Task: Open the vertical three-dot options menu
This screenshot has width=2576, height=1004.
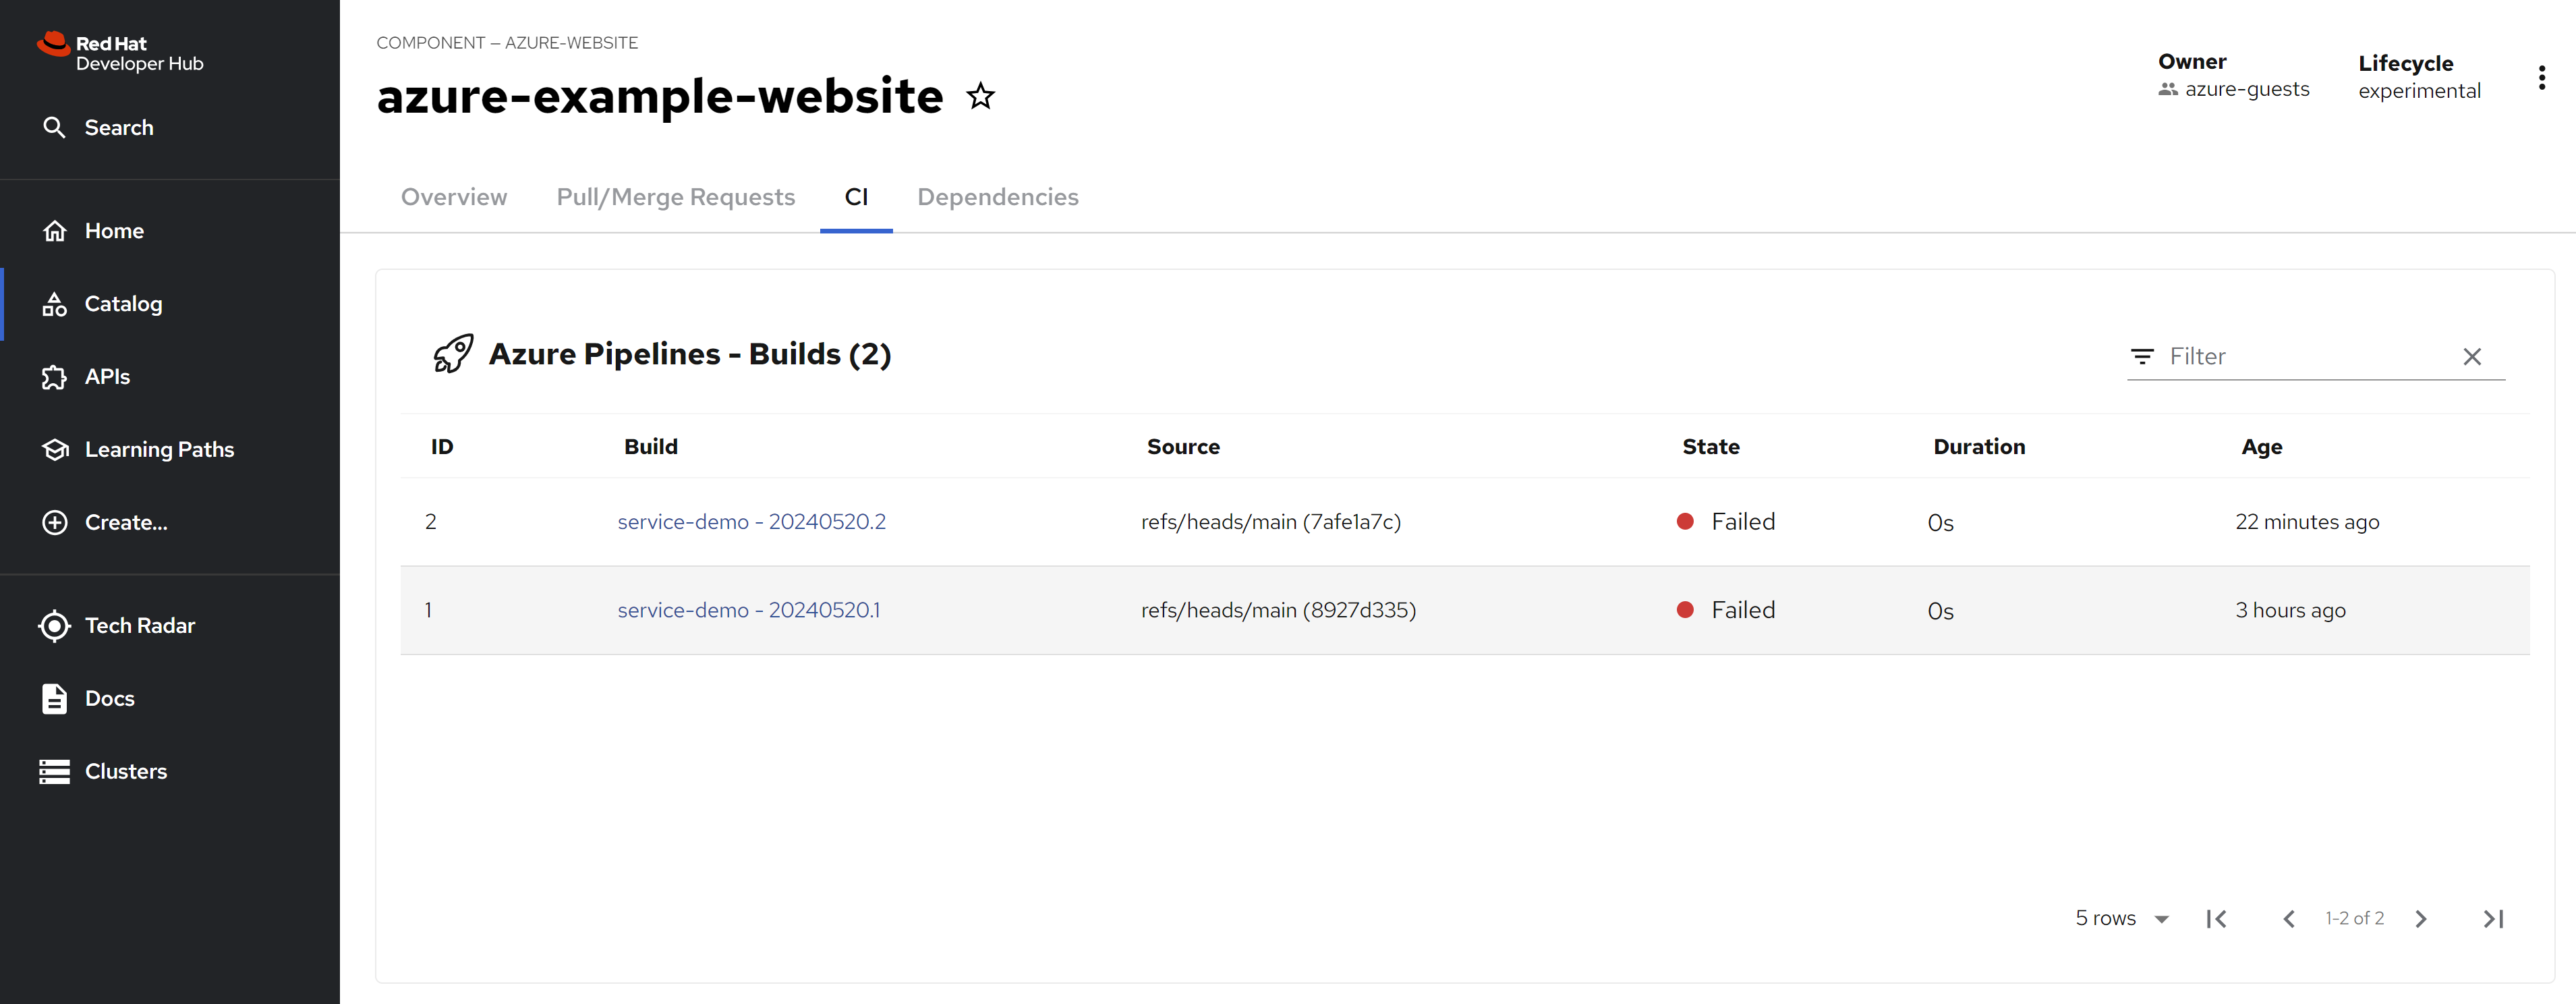Action: pos(2541,78)
